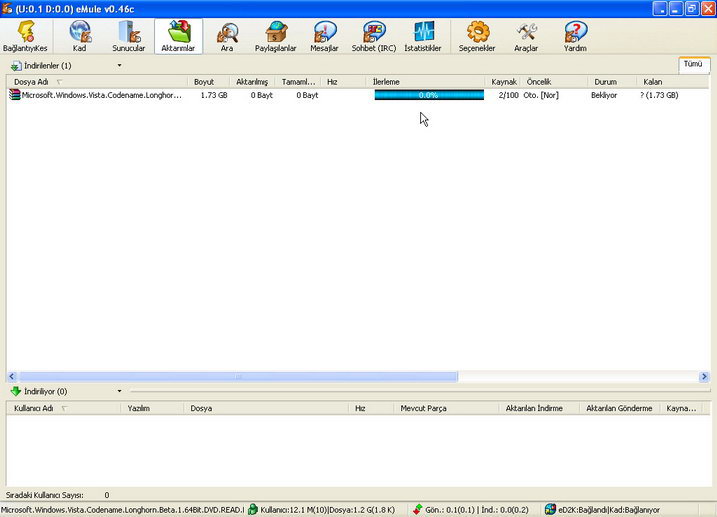717x517 pixels.
Task: Click the horizontal scrollbar thumb
Action: [238, 376]
